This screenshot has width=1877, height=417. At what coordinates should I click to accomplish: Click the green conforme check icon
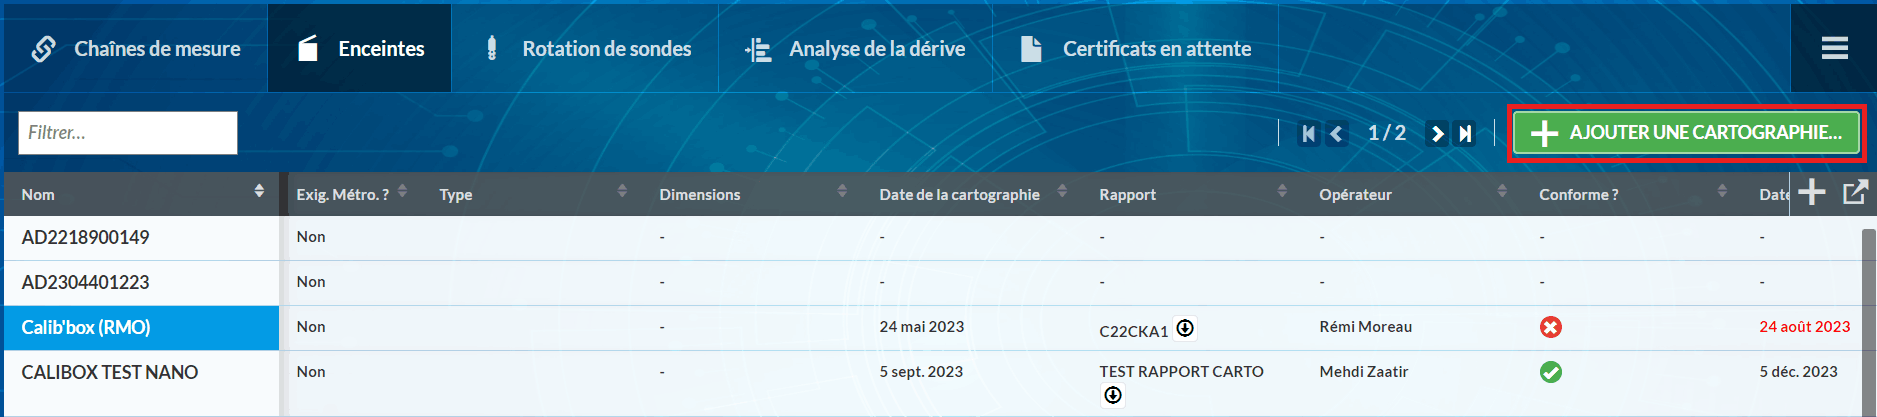coord(1551,372)
